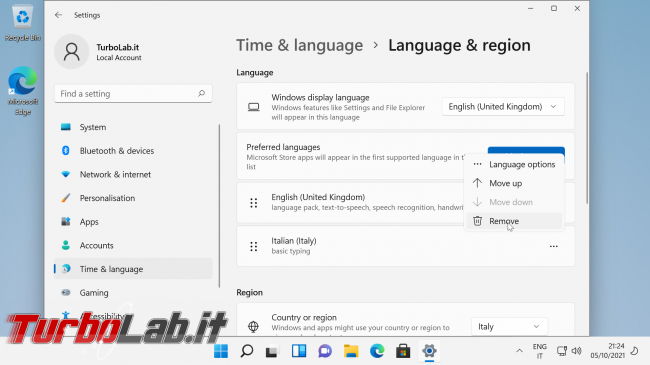
Task: Launch Microsoft Edge from taskbar
Action: coord(377,351)
